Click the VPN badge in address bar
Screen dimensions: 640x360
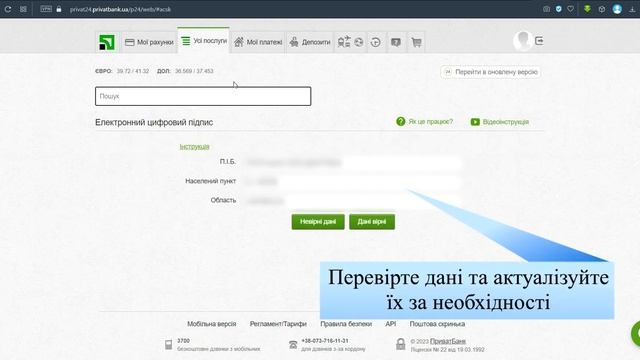tap(46, 9)
